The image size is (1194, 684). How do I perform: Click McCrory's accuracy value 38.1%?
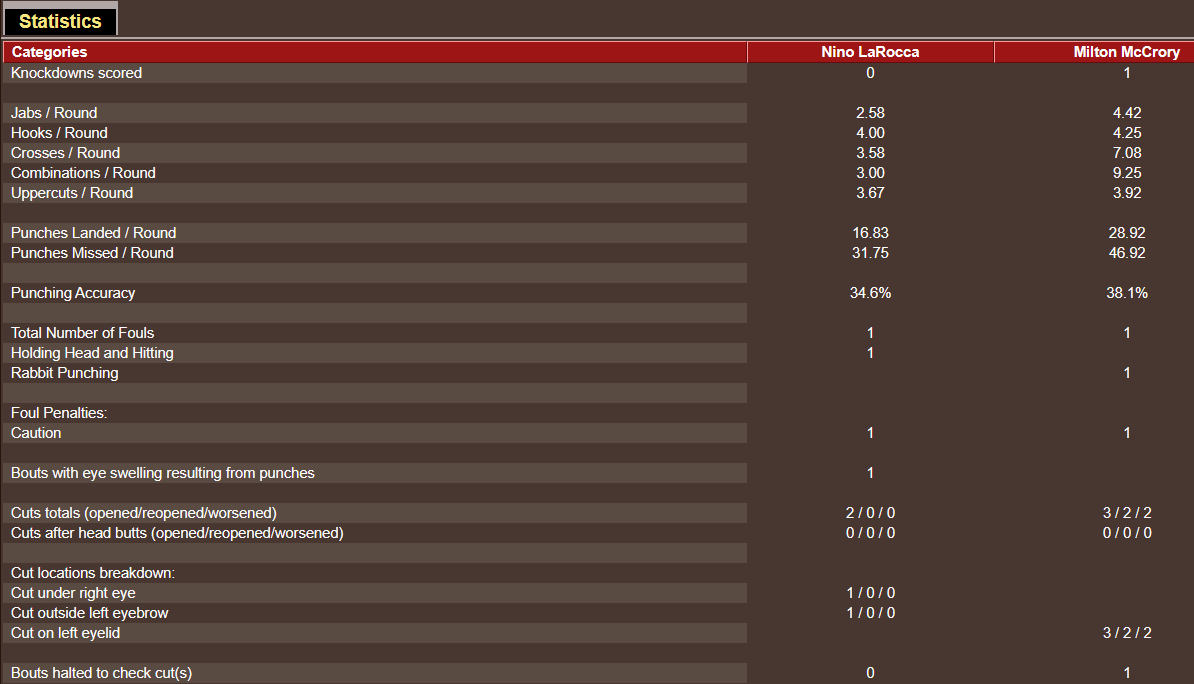(1127, 293)
